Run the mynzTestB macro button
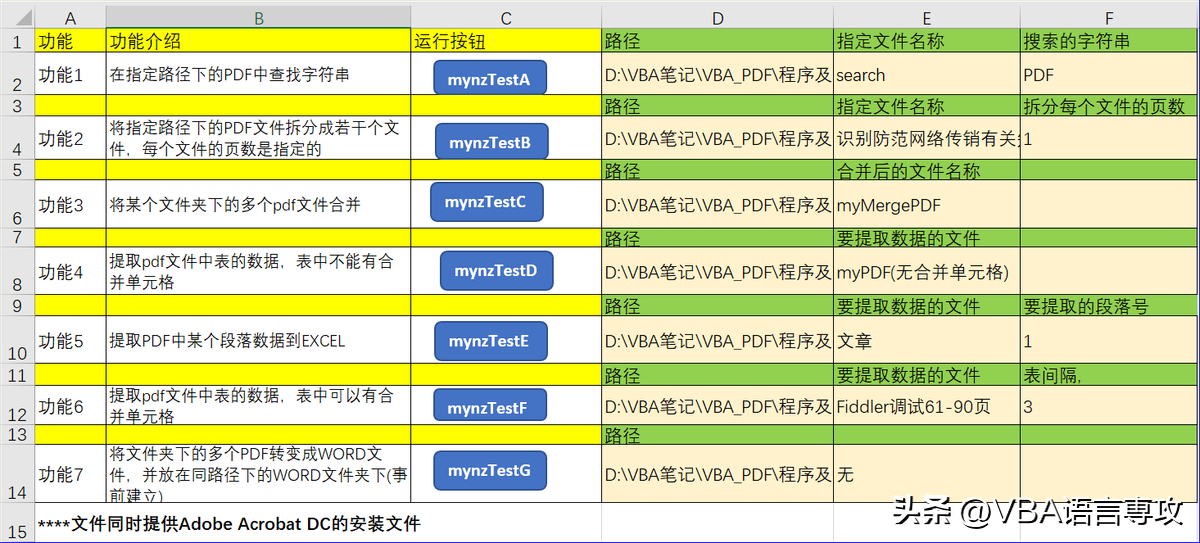Screen dimensions: 1200x543 (x=491, y=141)
